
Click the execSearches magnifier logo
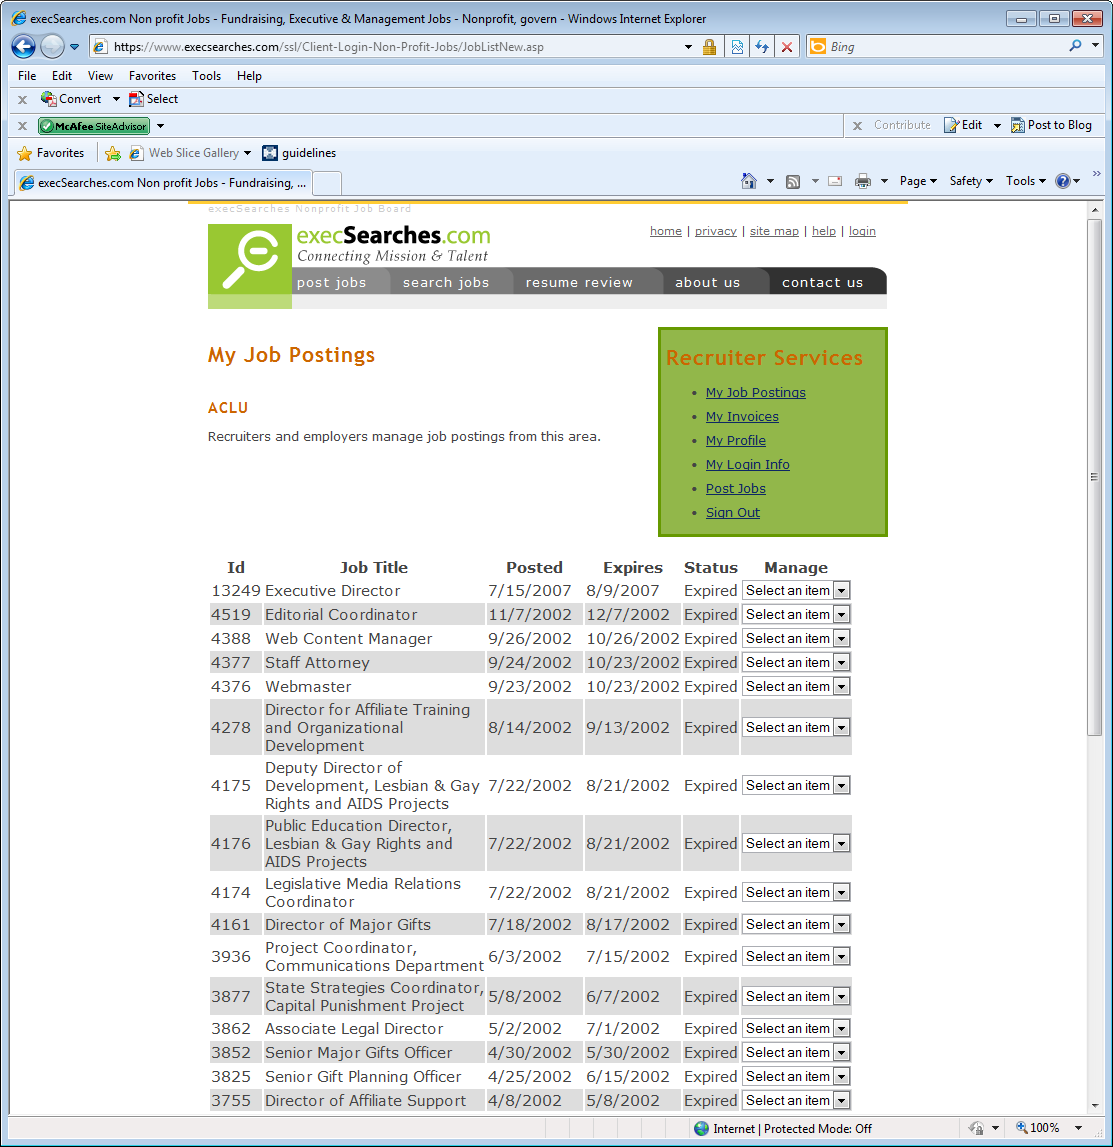pyautogui.click(x=250, y=258)
